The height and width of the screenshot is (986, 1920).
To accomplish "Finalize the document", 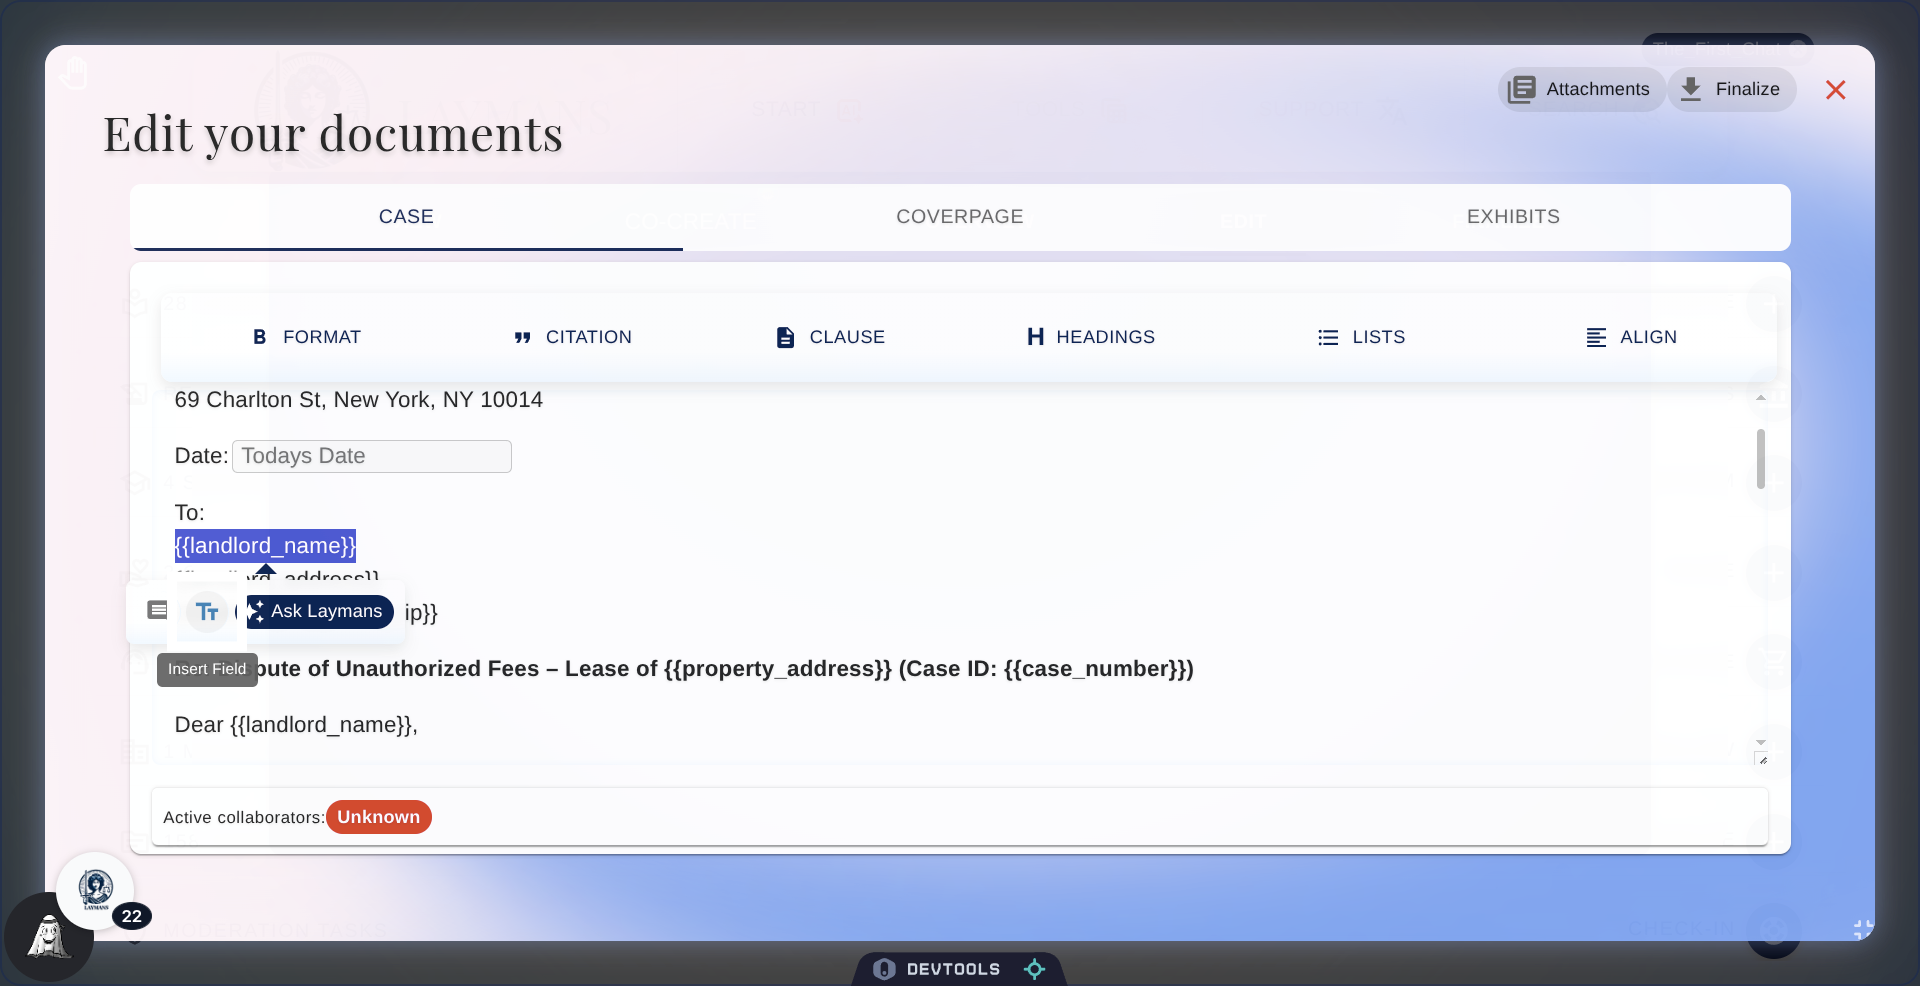I will click(1732, 89).
